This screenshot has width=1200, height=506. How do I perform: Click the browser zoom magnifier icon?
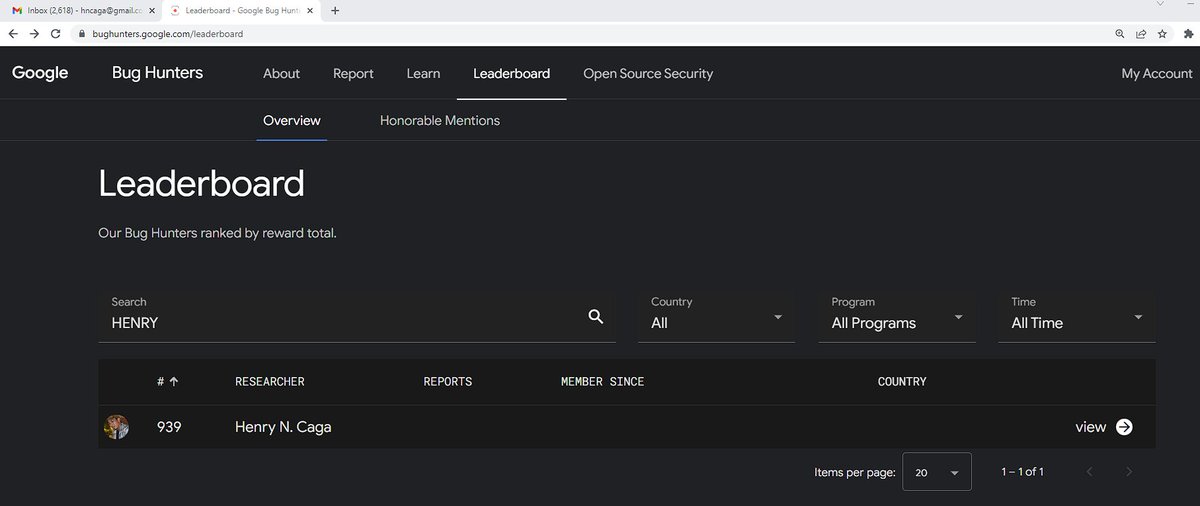tap(1120, 33)
